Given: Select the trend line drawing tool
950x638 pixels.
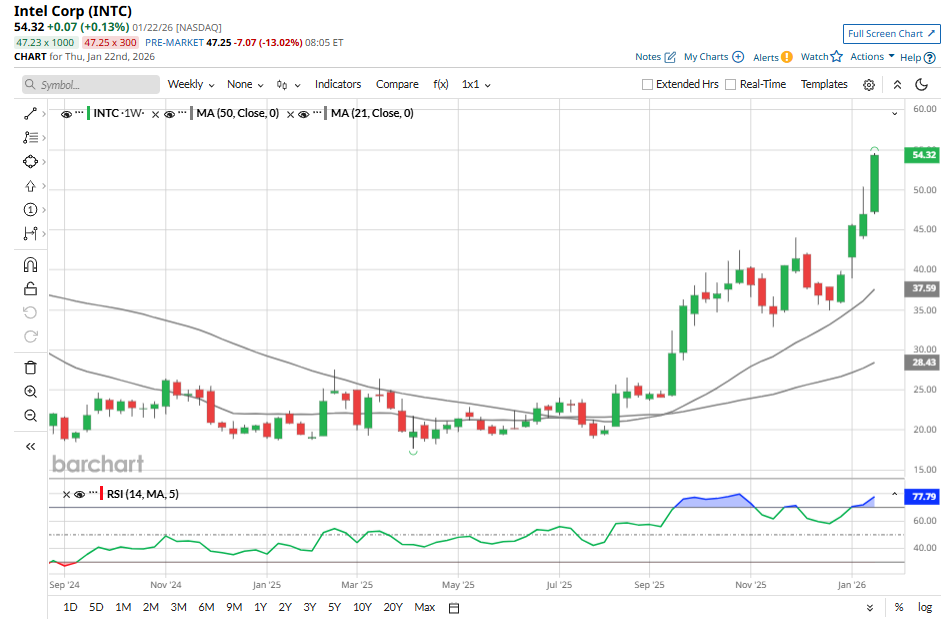Looking at the screenshot, I should click(30, 114).
